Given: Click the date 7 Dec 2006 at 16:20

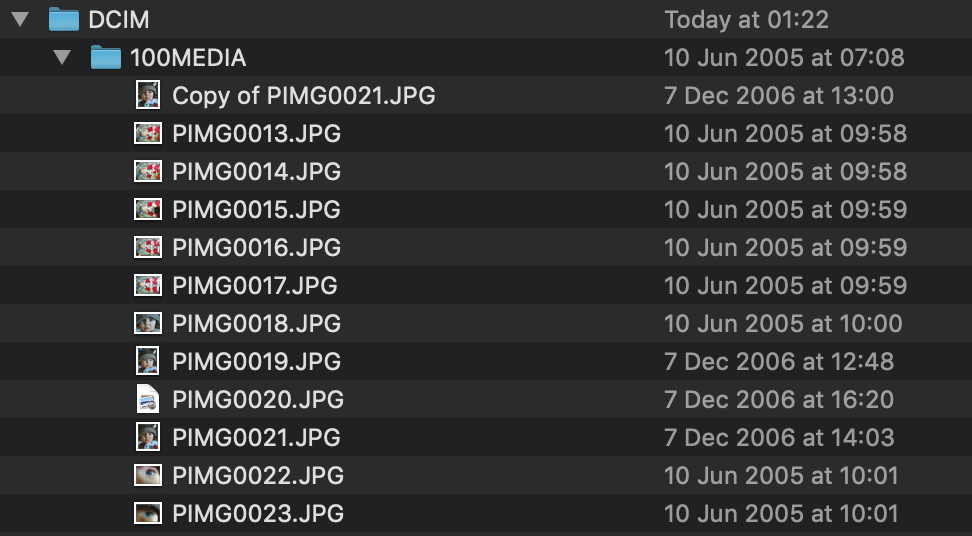Looking at the screenshot, I should pyautogui.click(x=779, y=400).
